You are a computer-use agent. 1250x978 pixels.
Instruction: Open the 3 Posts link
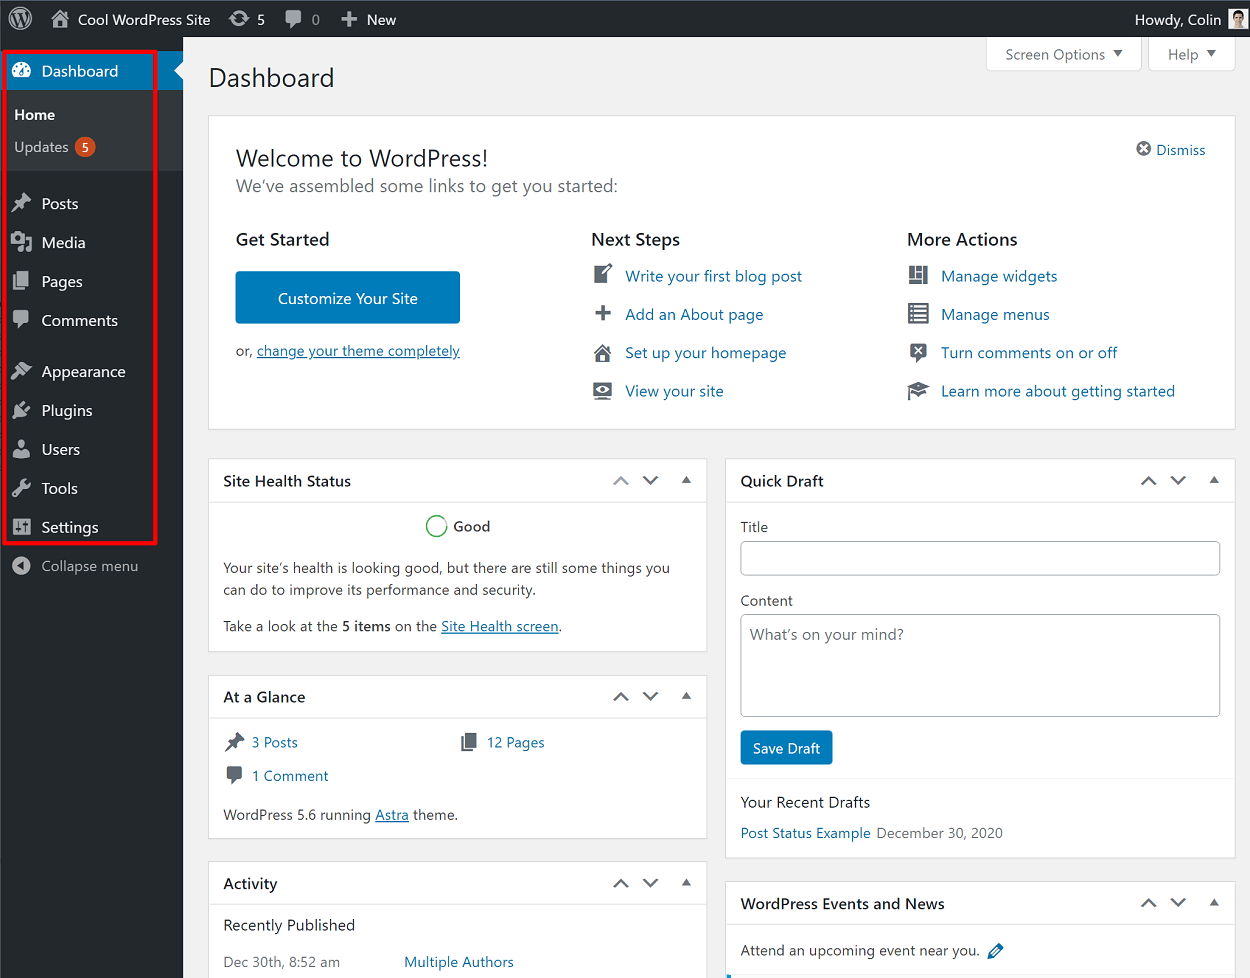tap(275, 742)
